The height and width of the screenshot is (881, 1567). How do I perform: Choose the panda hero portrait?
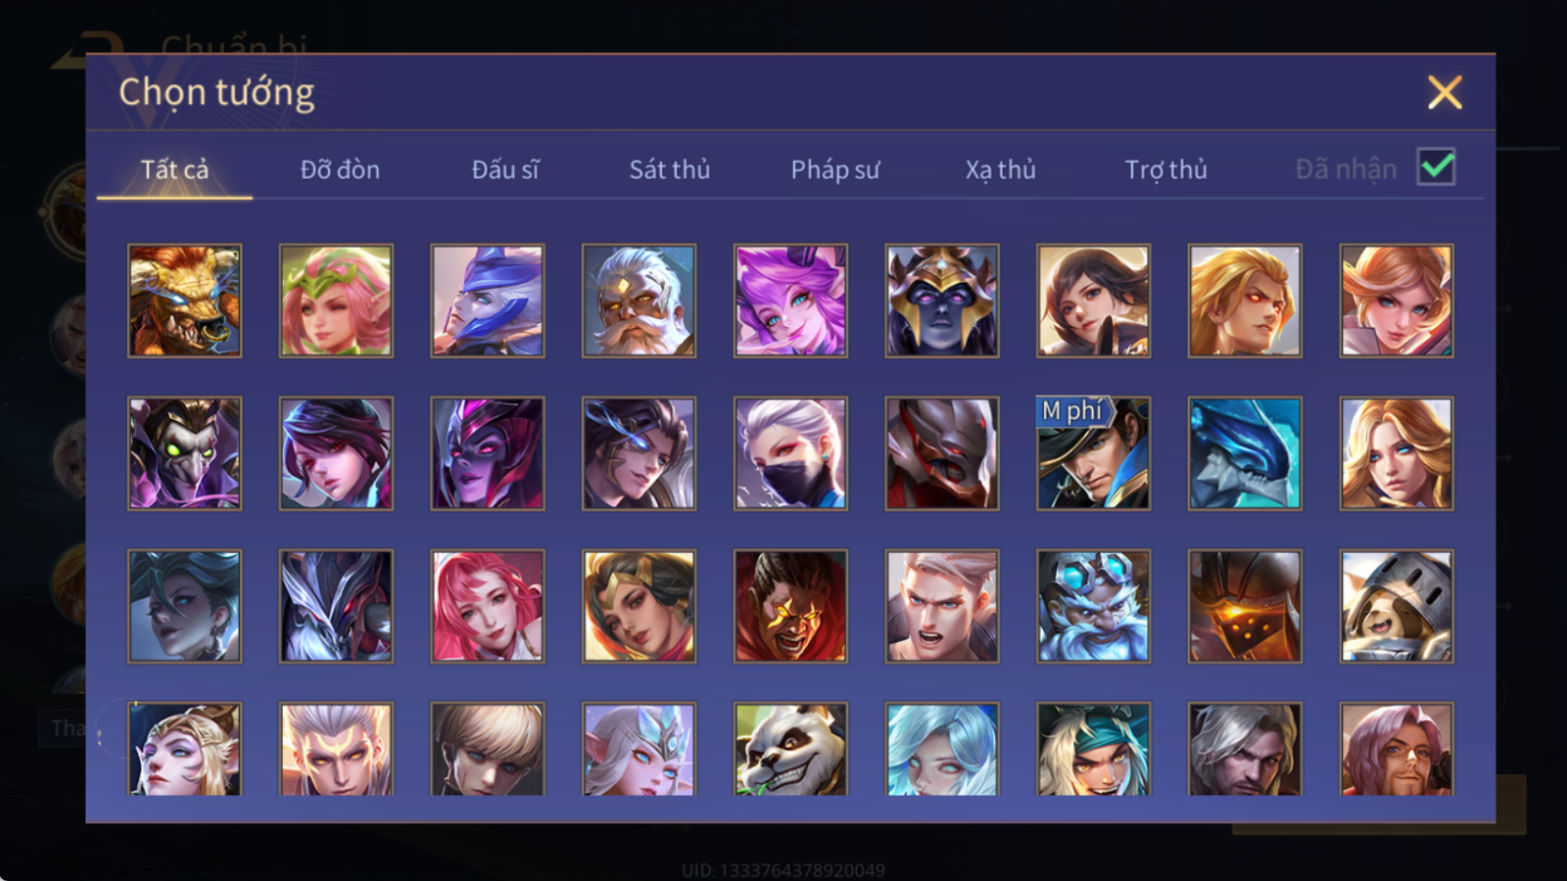click(x=790, y=749)
